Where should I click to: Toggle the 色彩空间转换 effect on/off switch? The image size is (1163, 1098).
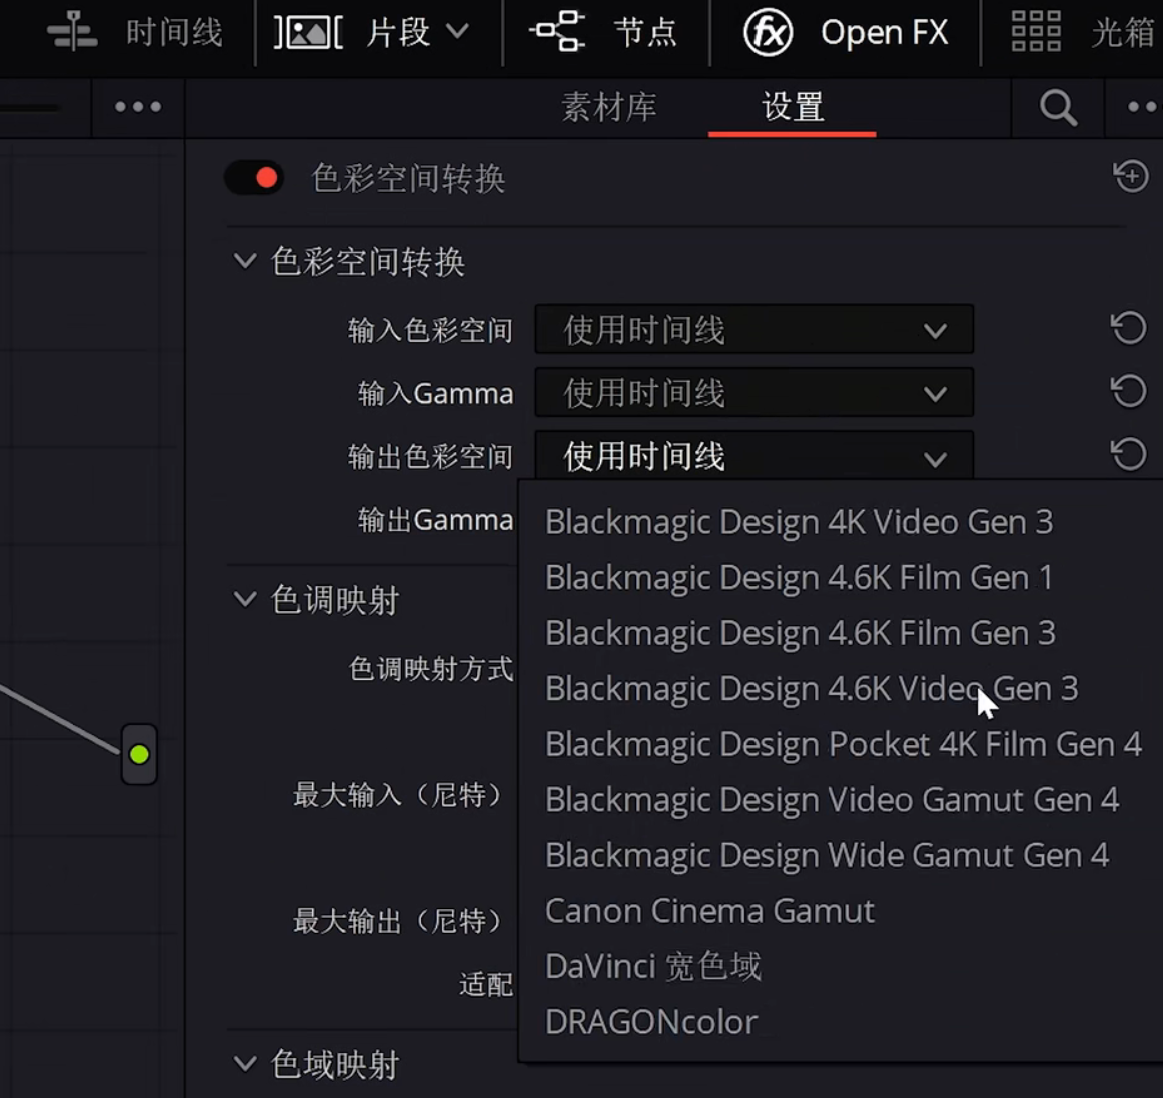click(x=254, y=178)
